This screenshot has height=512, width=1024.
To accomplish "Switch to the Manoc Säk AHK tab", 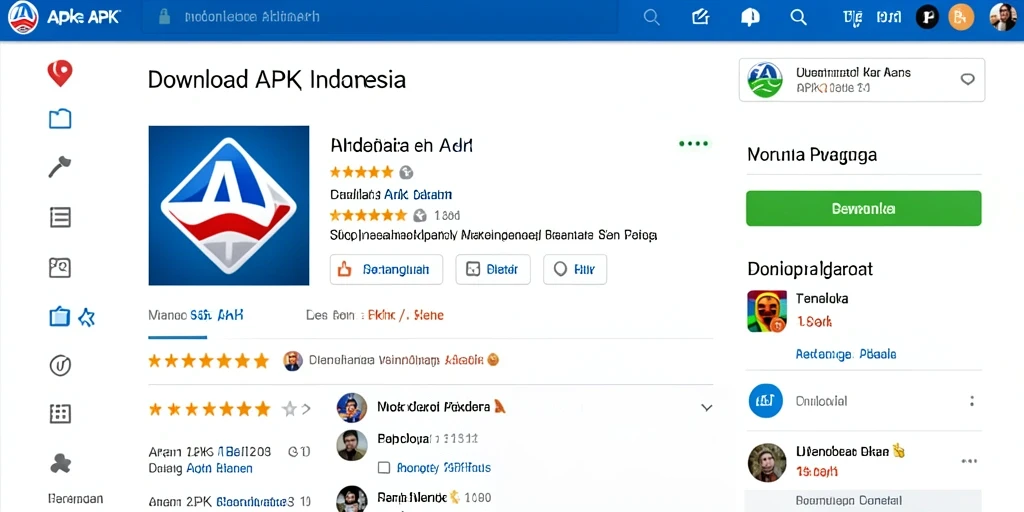I will (196, 315).
